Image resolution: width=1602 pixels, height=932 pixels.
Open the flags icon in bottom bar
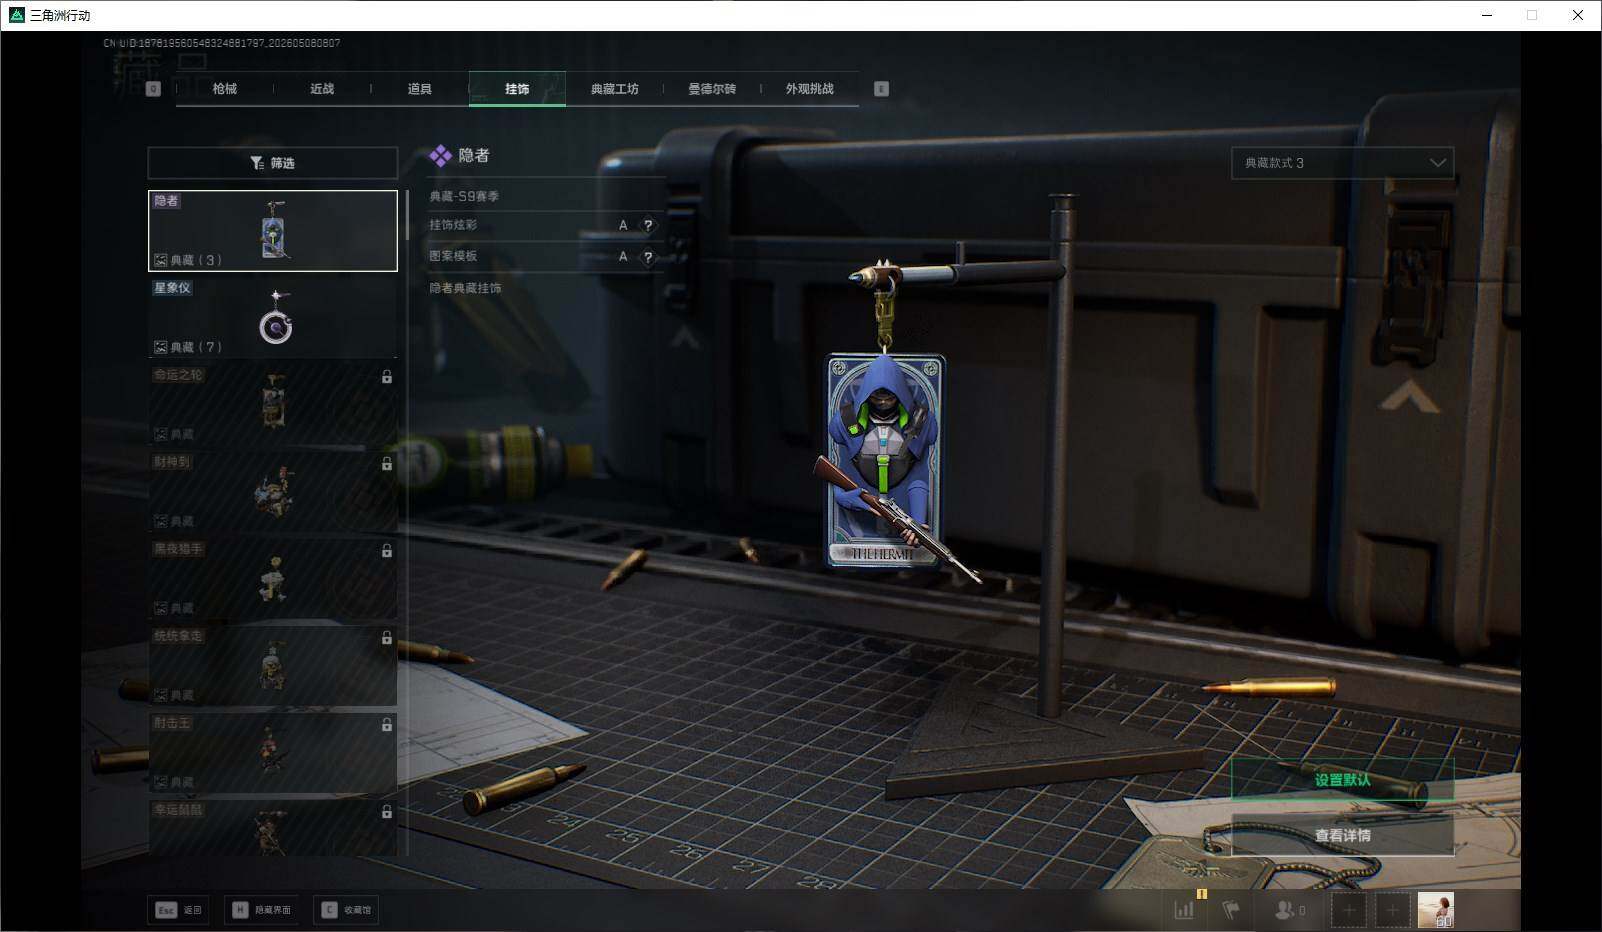click(1231, 910)
